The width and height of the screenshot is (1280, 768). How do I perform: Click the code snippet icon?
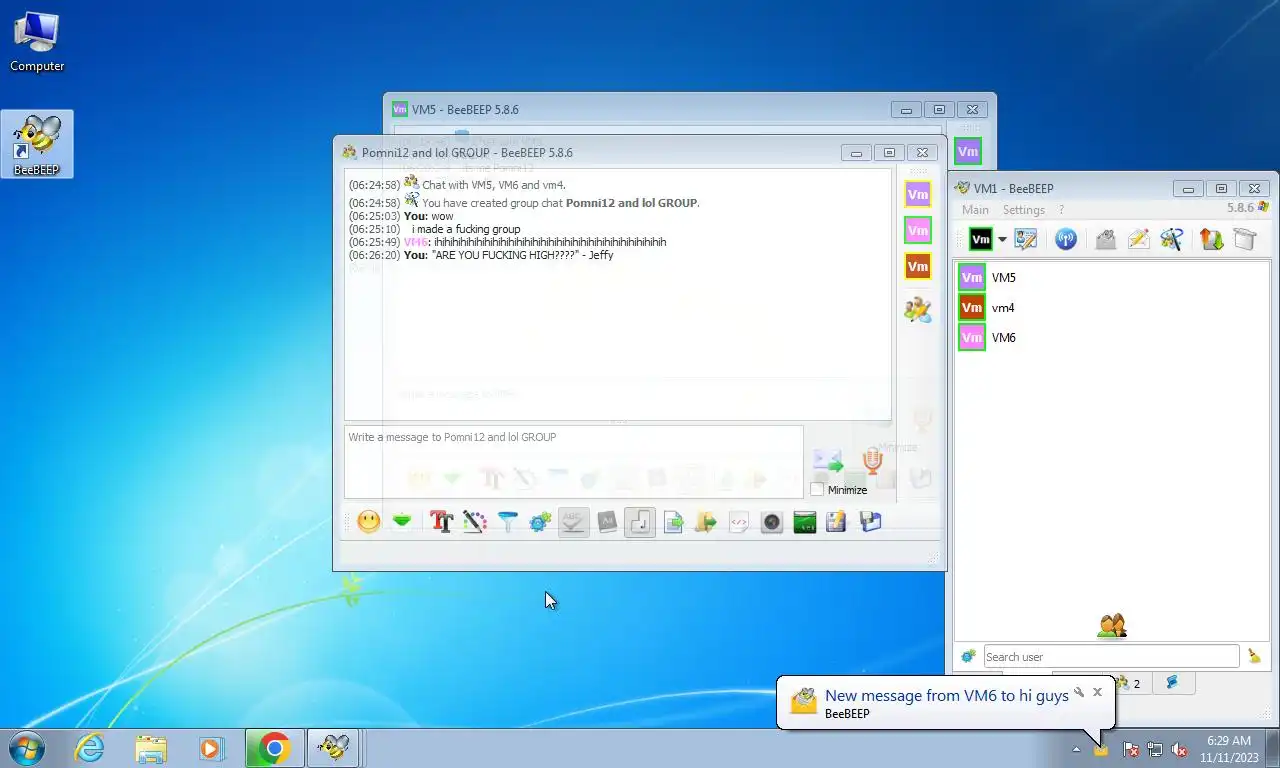(739, 522)
